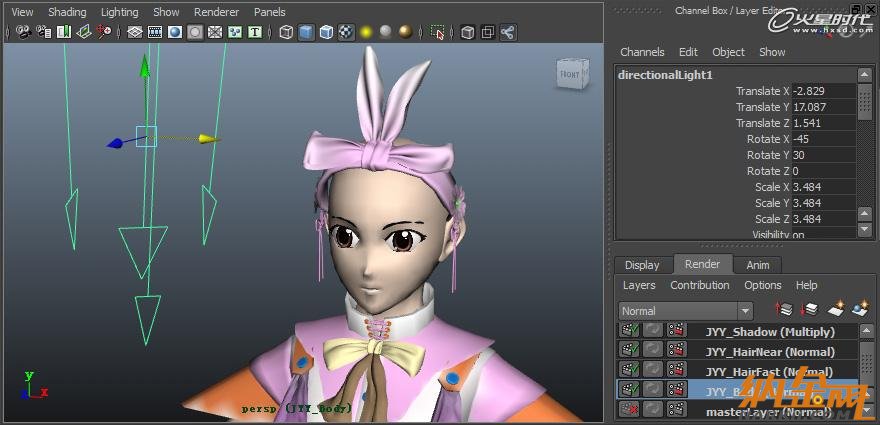This screenshot has width=880, height=425.
Task: Click the Rotate X value field
Action: click(x=823, y=139)
